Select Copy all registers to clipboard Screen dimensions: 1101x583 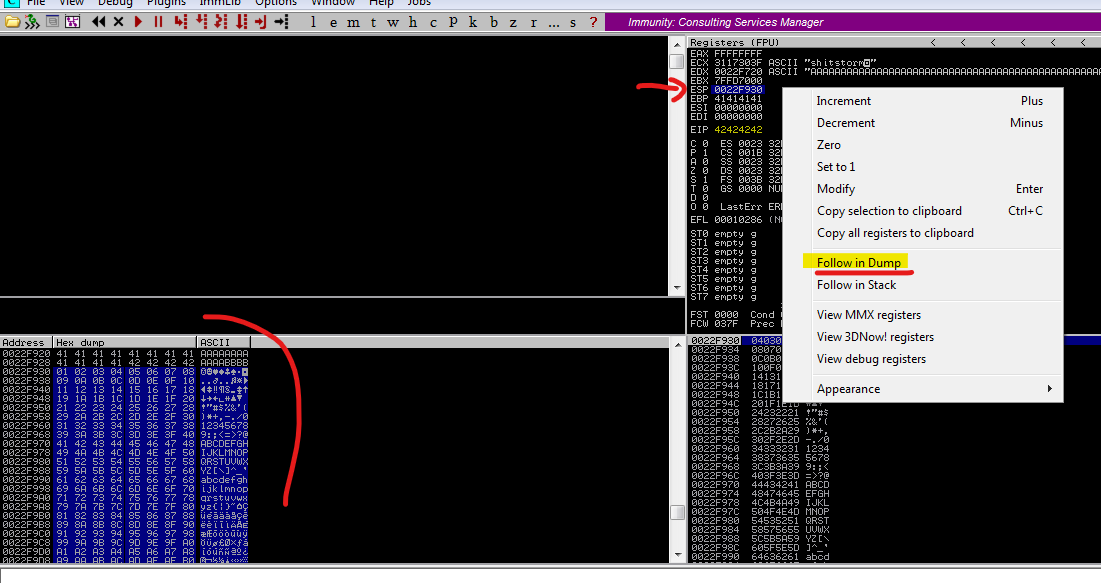(x=923, y=233)
